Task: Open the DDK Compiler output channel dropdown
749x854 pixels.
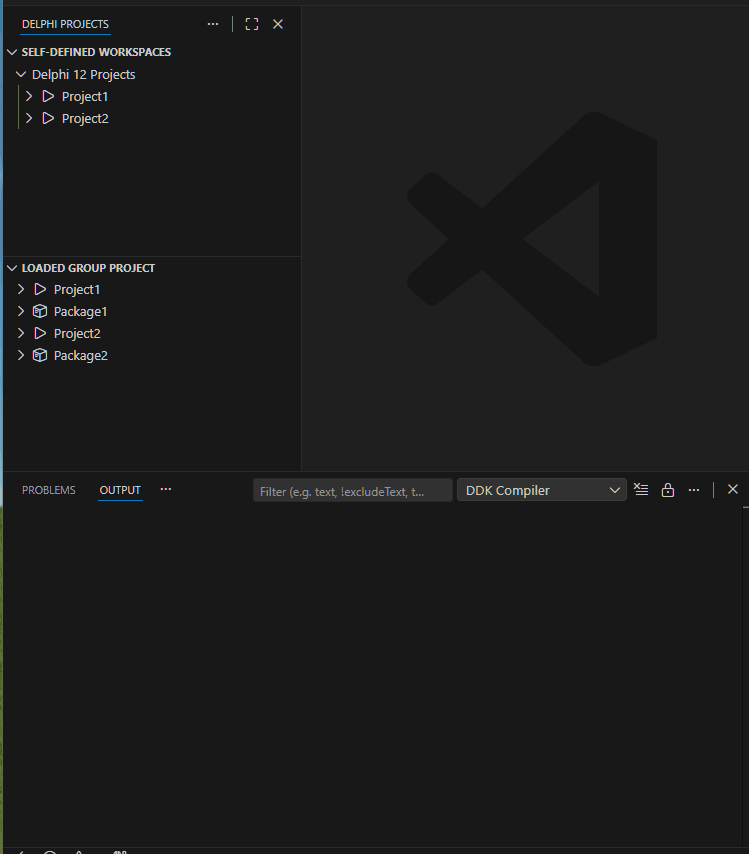Action: click(541, 490)
